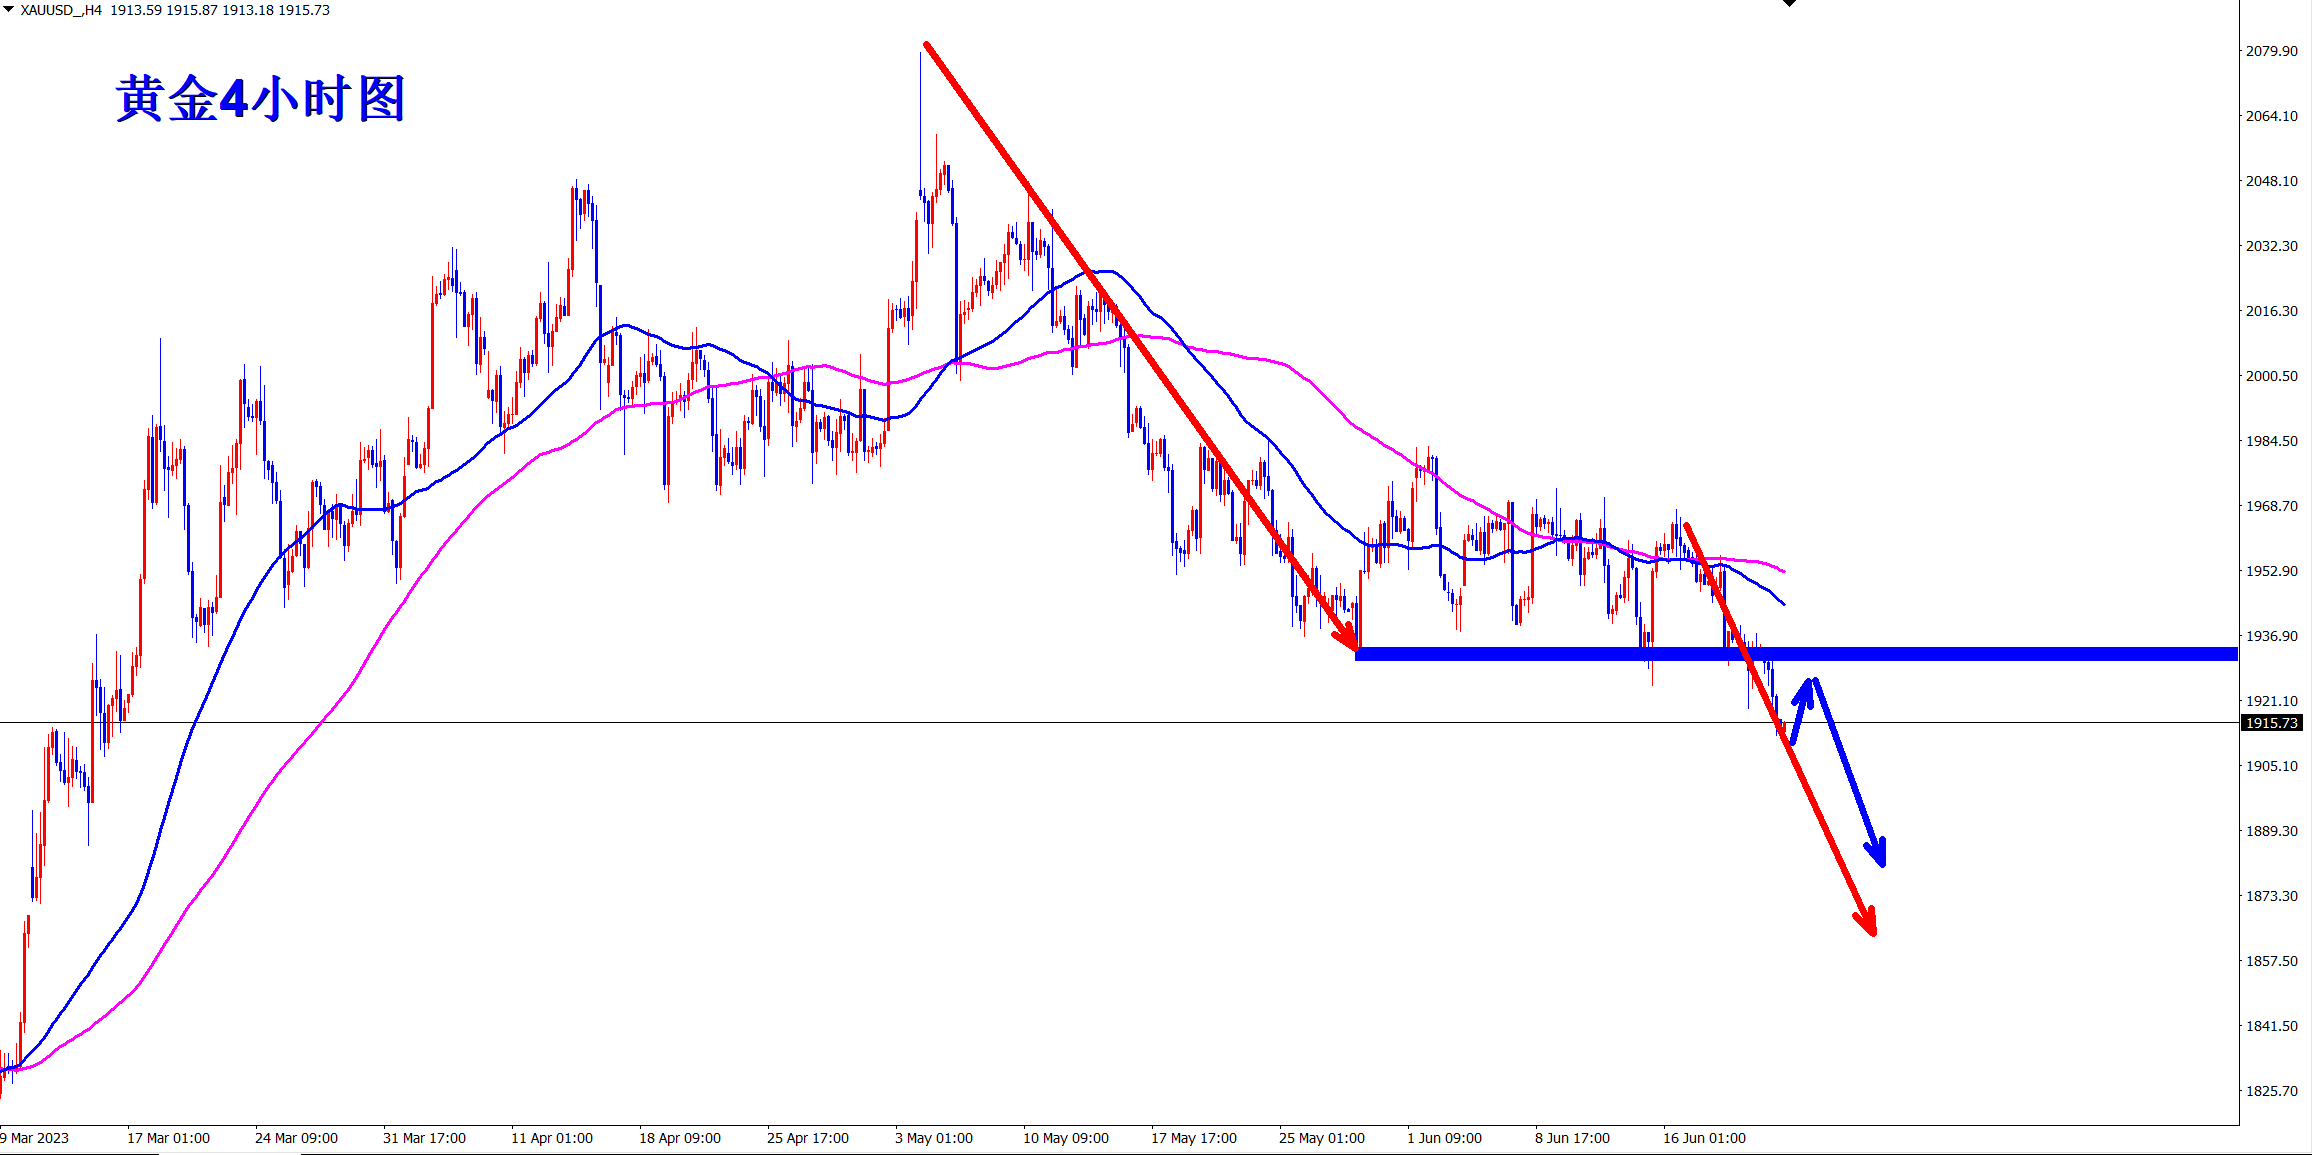Click the 9 Mar 2023 date label
Screen dimensions: 2312x1155
click(x=36, y=1138)
